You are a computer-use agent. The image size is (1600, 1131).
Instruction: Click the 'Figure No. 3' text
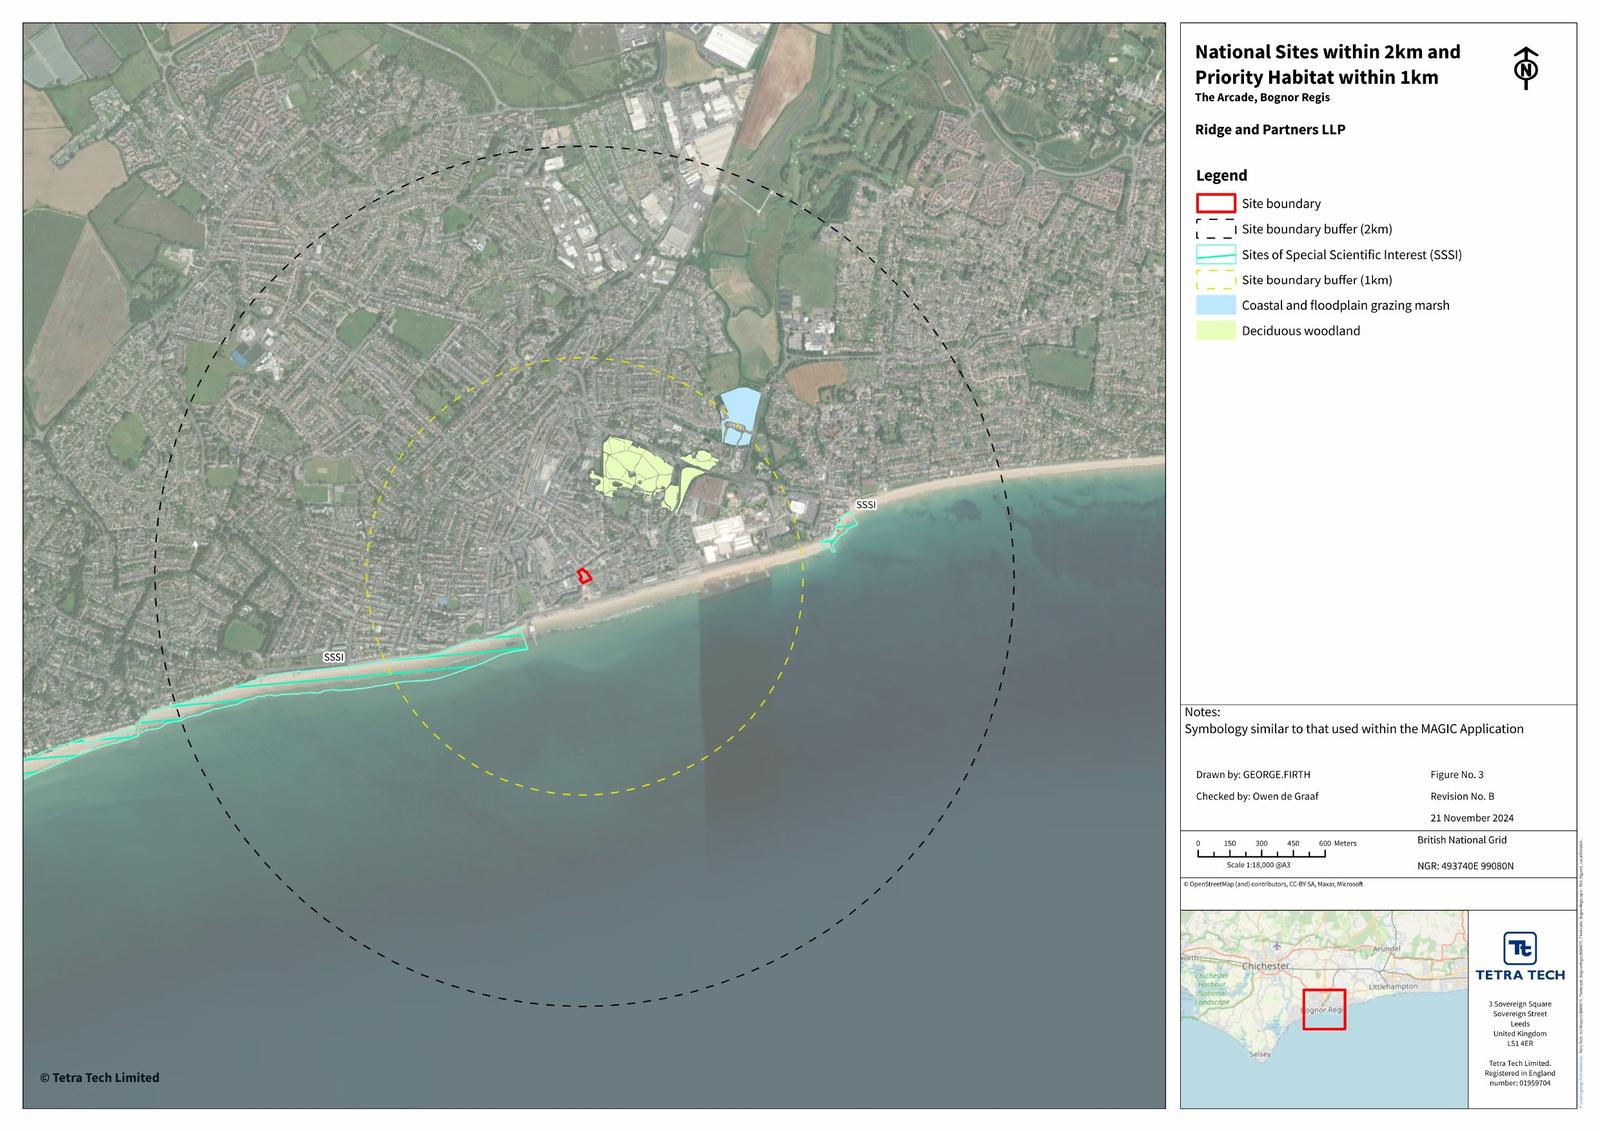[x=1457, y=775]
